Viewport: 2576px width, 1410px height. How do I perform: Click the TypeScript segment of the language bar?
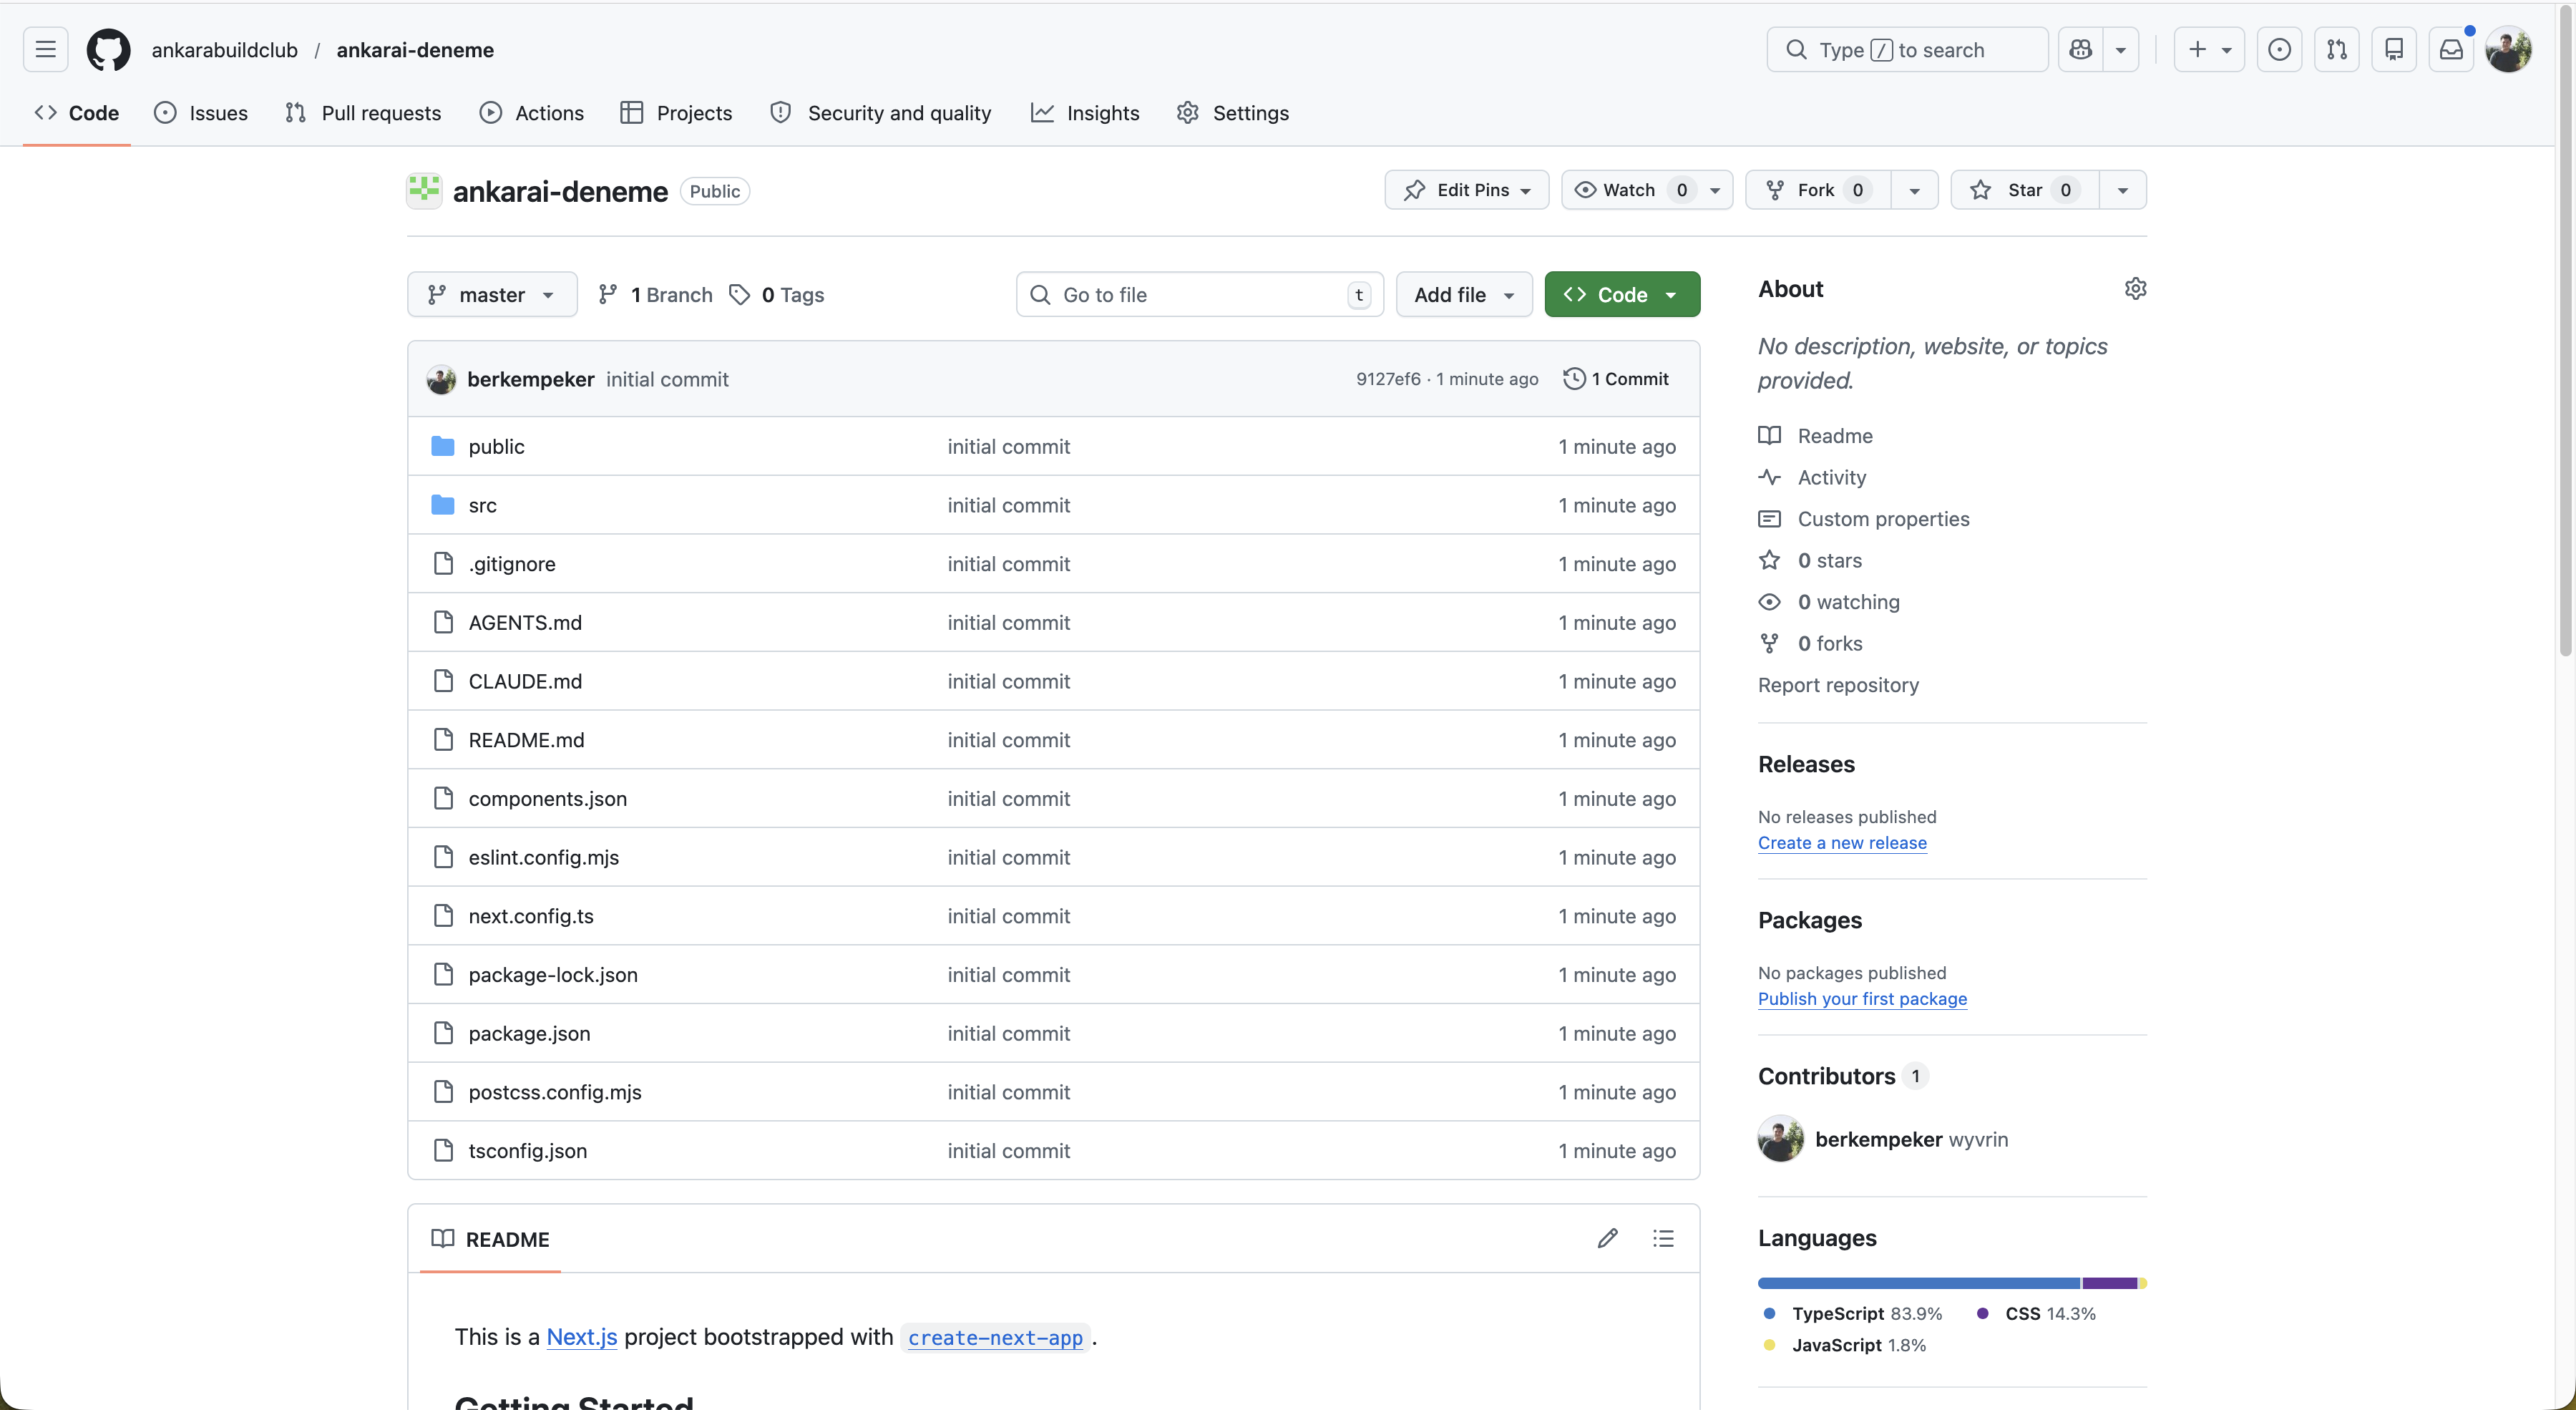pos(1900,1283)
